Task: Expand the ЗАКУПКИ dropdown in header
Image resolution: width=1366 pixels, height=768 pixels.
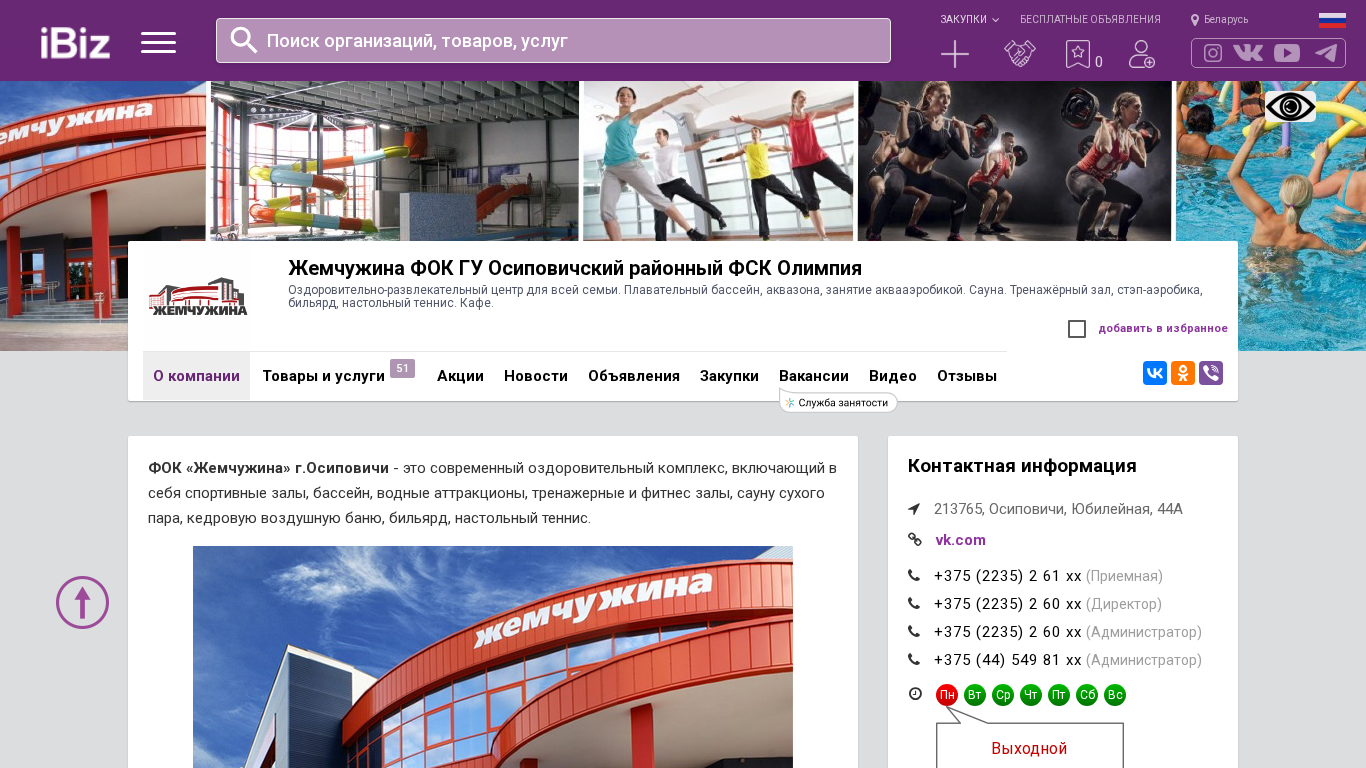Action: (969, 20)
